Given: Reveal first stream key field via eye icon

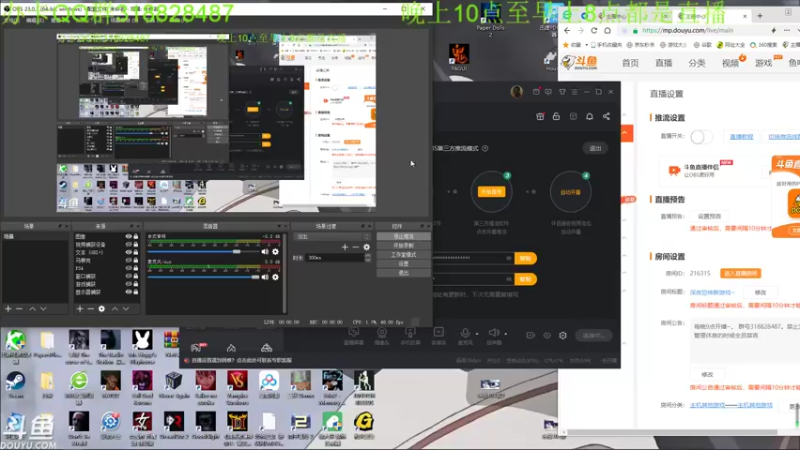Looking at the screenshot, I should [509, 258].
